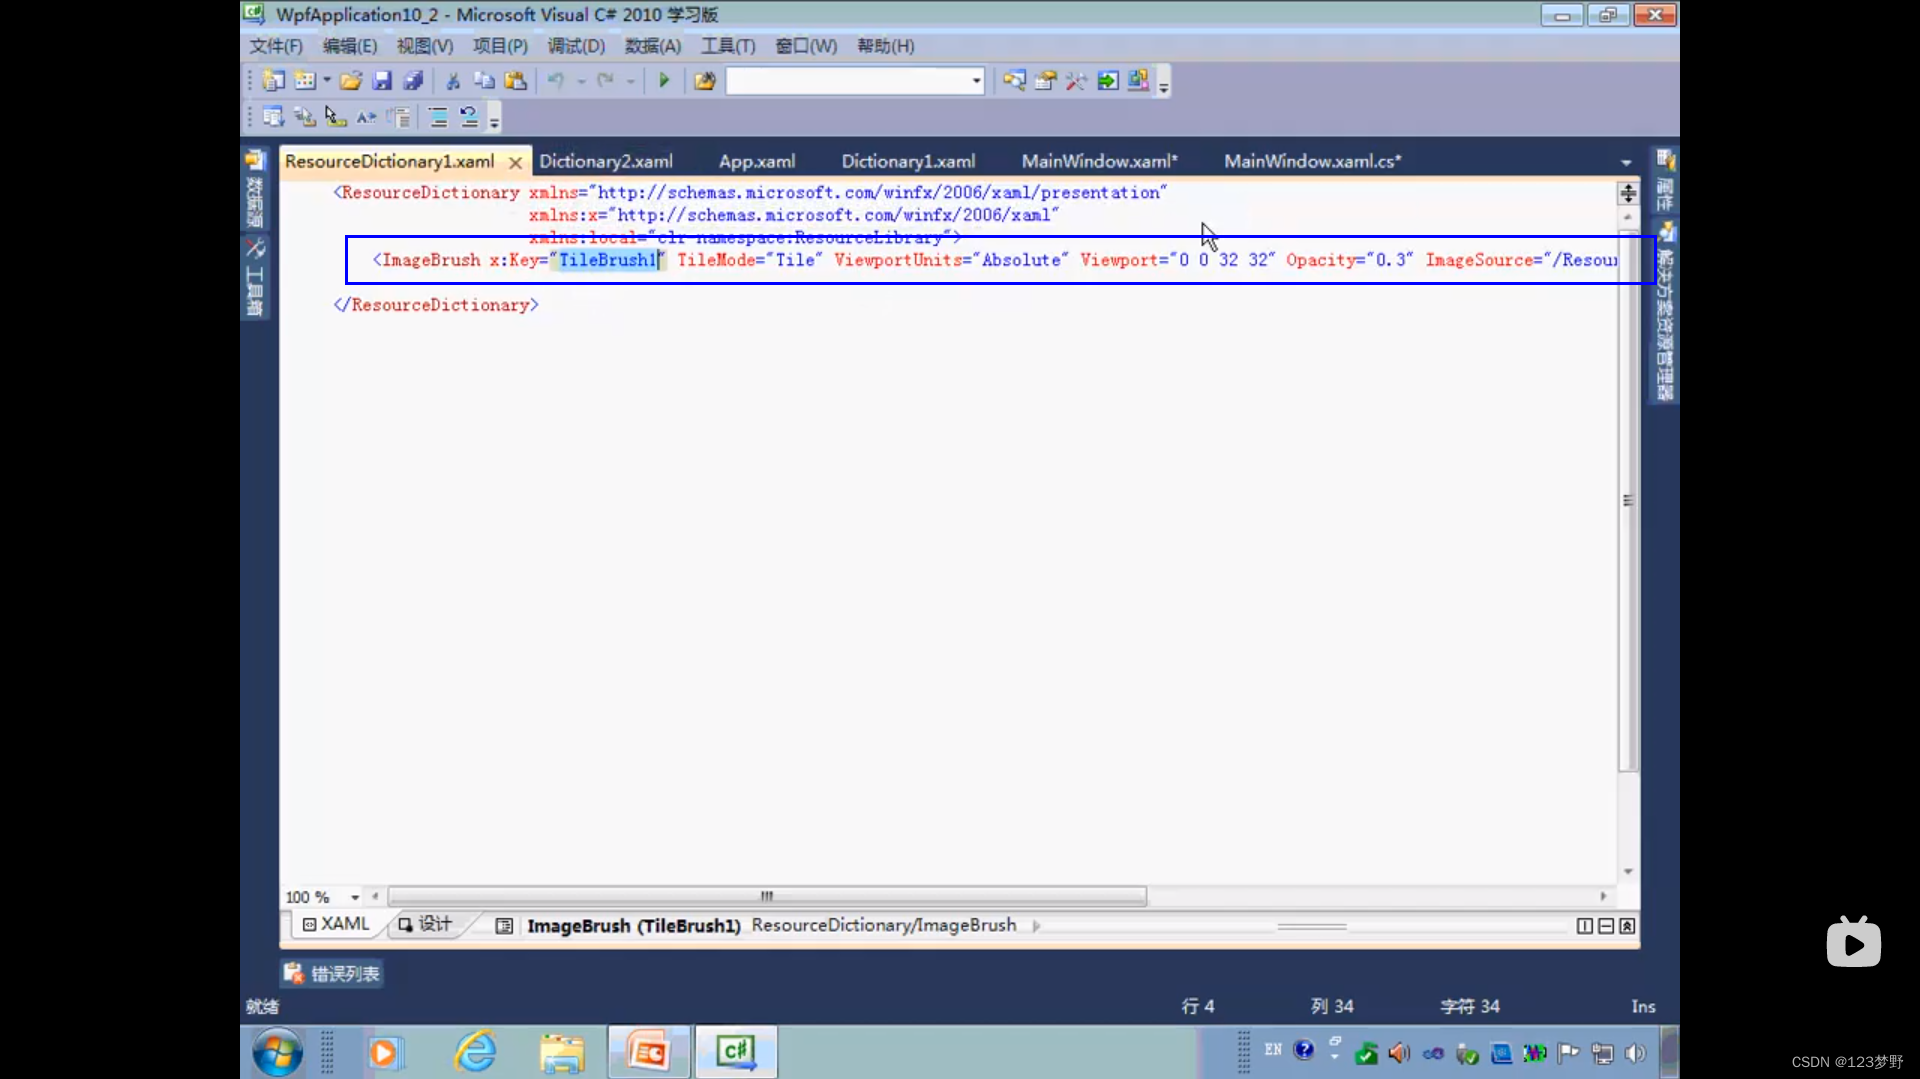1920x1079 pixels.
Task: Click the Redo arrow icon
Action: [x=605, y=81]
